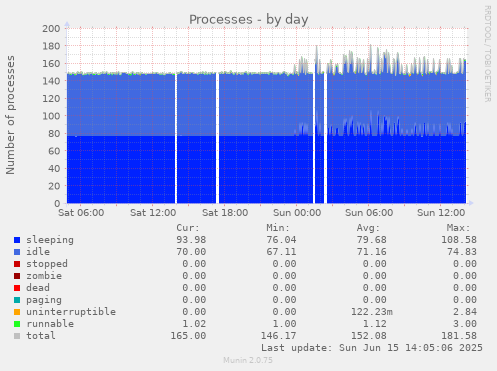Click the stopped legend color swatch

(17, 264)
